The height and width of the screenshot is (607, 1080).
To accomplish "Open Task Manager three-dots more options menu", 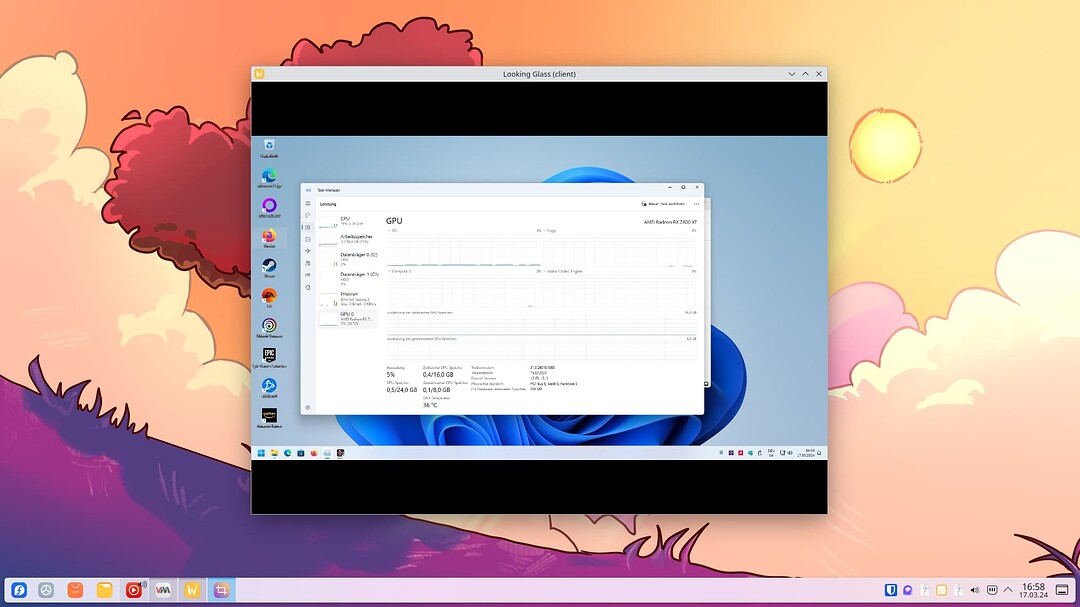I will [x=696, y=204].
